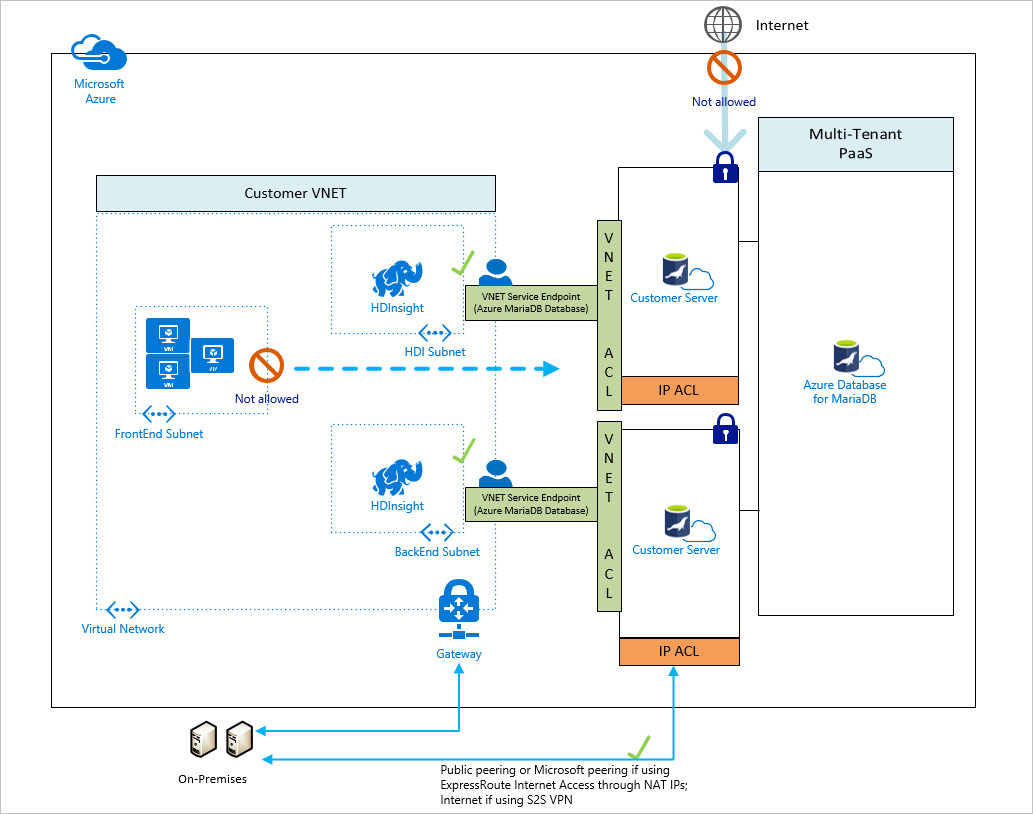This screenshot has height=814, width=1033.
Task: Click the lower orange IP ACL box
Action: coord(679,651)
